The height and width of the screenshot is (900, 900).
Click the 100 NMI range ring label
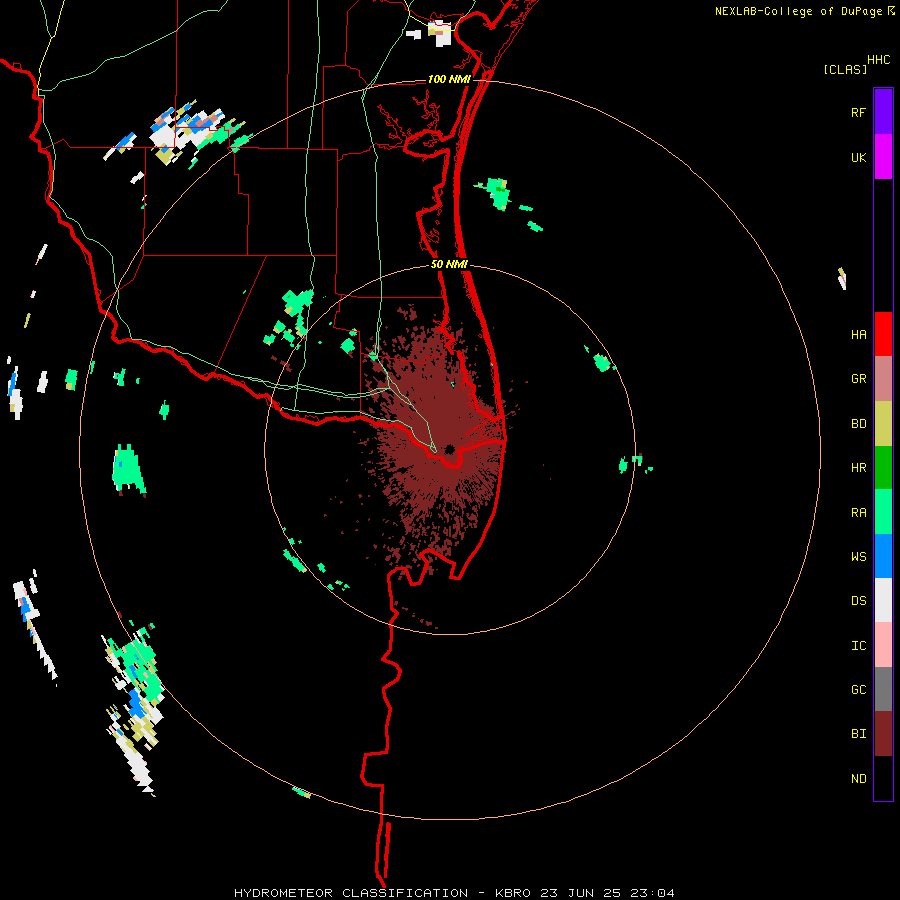pos(449,79)
